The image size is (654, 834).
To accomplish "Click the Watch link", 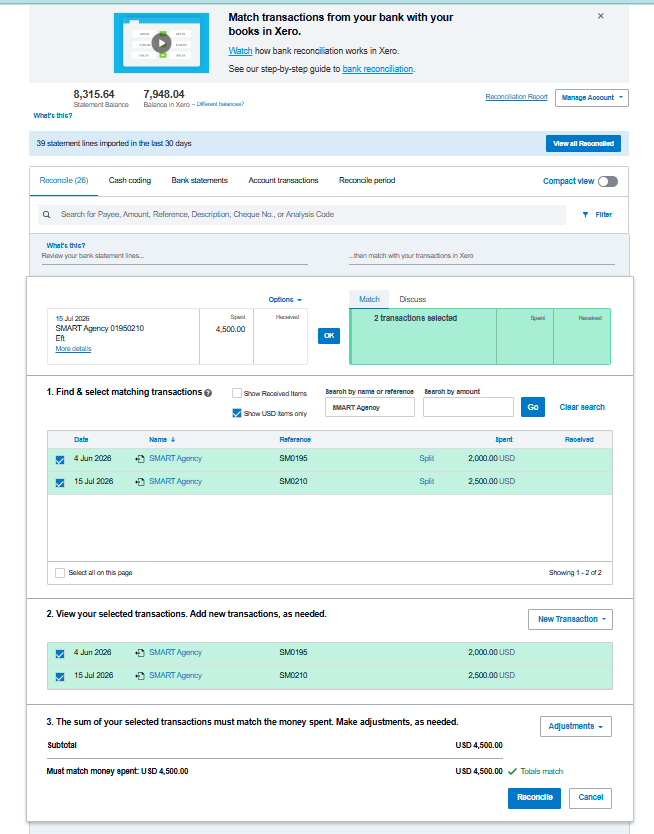I will coord(240,51).
